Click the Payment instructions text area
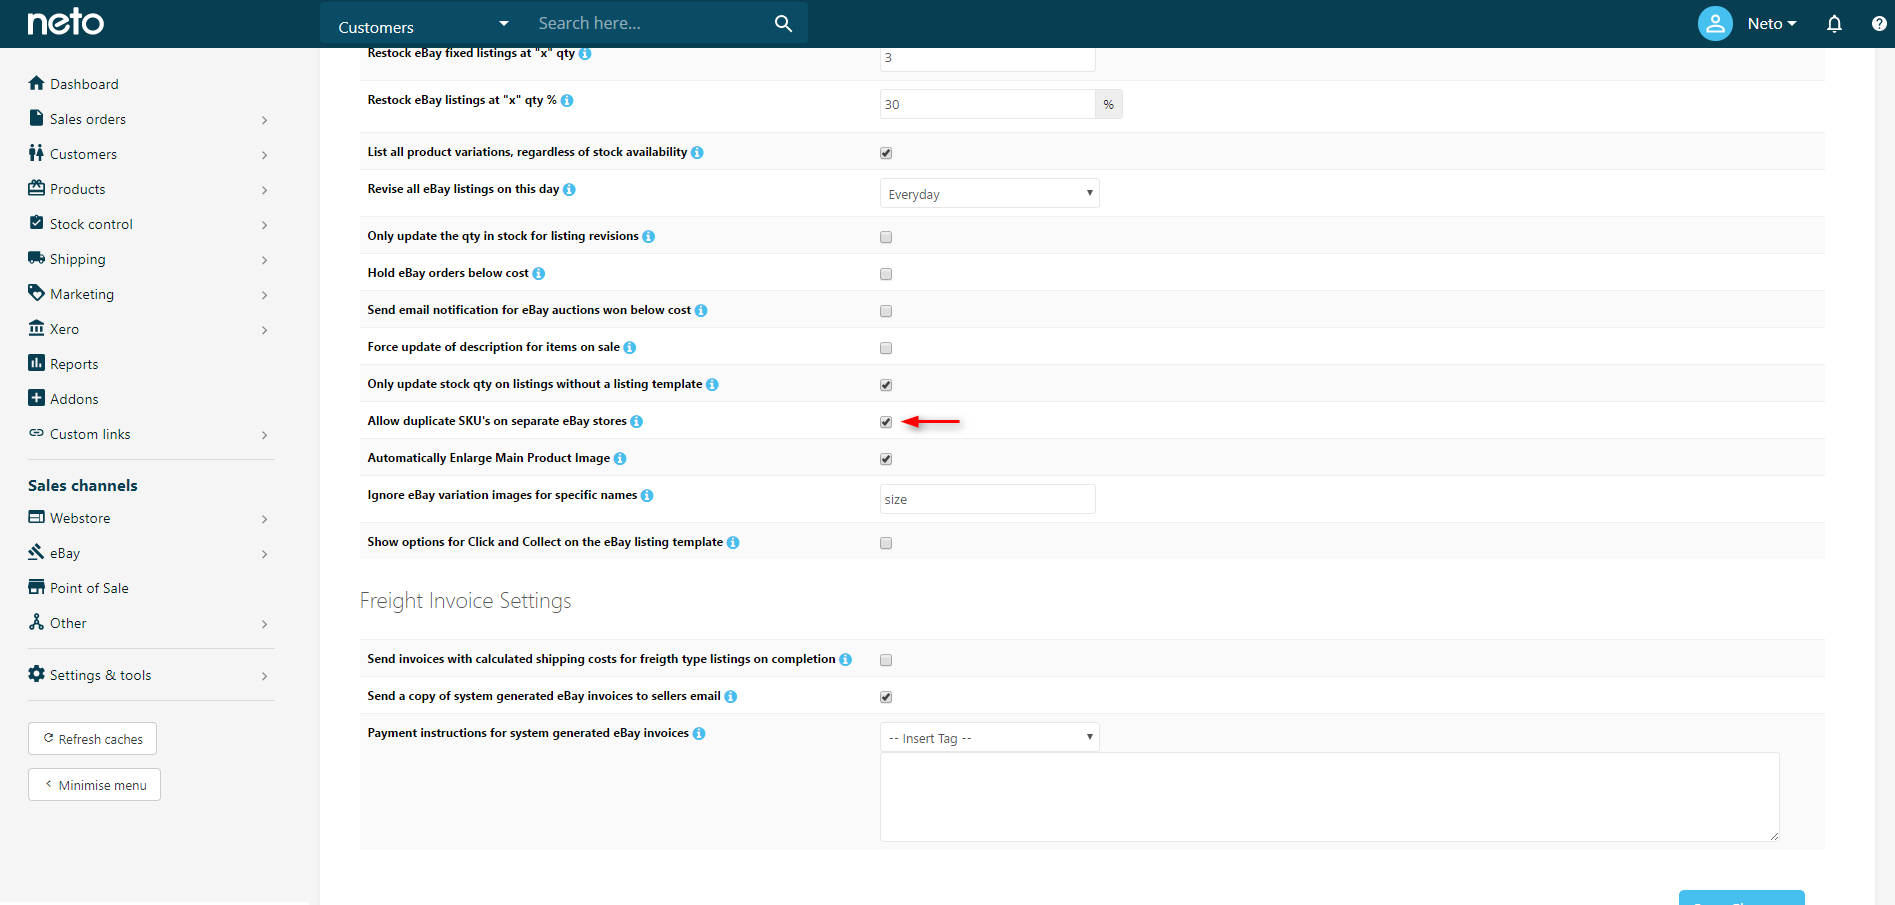Screen dimensions: 1895x905 (1330, 797)
